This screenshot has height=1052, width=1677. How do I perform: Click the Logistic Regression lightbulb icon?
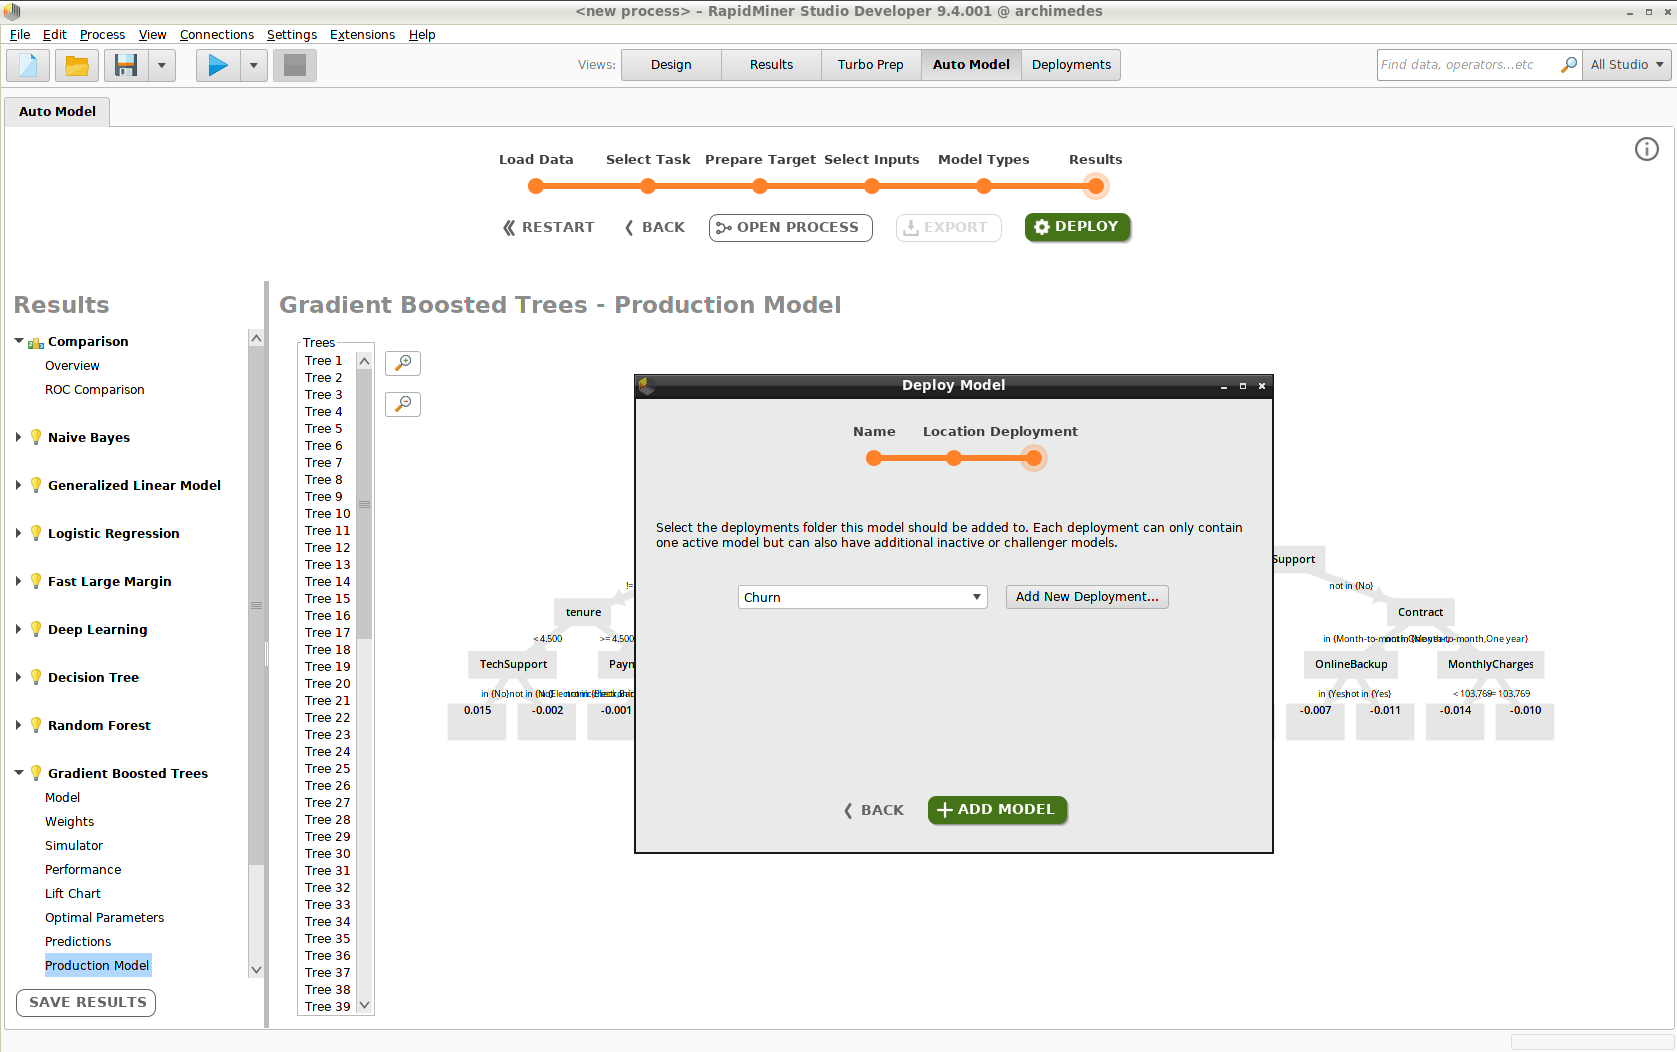click(x=36, y=533)
